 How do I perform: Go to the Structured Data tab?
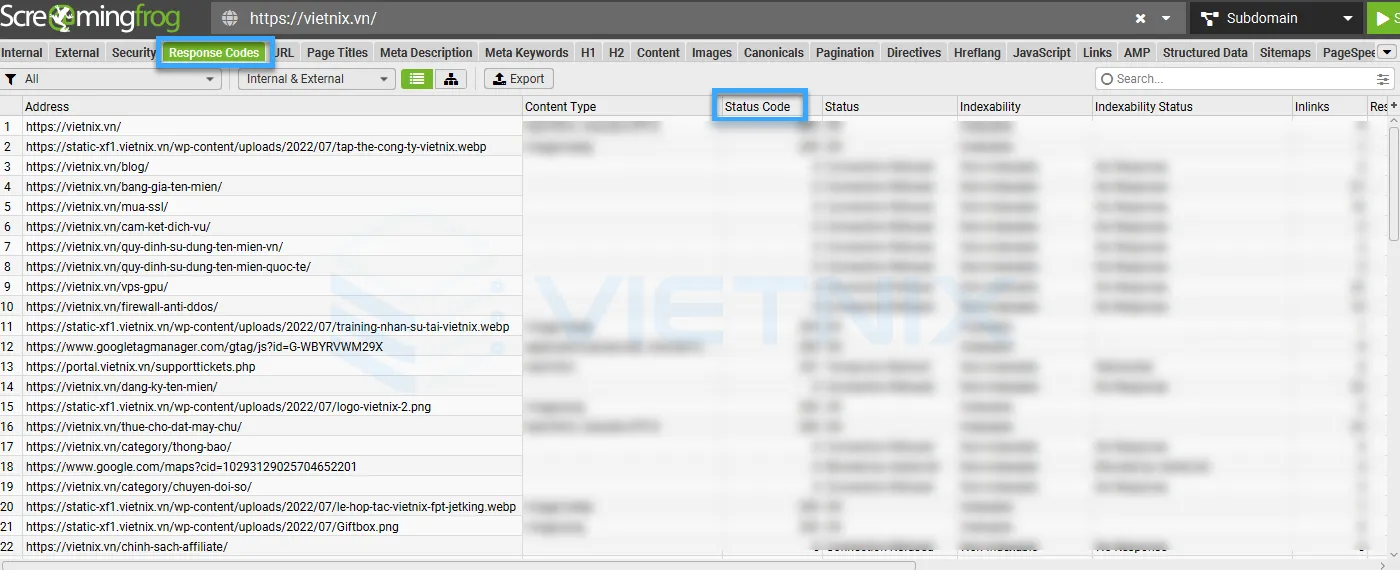click(1205, 53)
